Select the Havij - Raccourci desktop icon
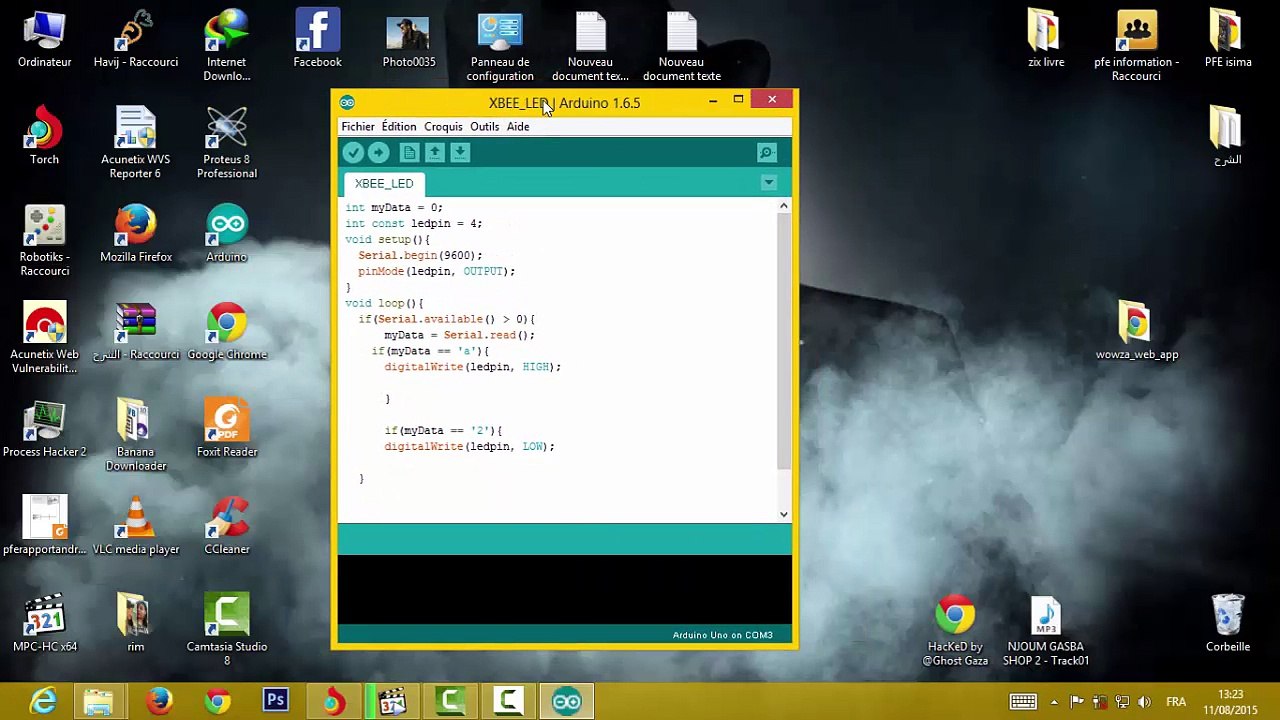This screenshot has height=720, width=1280. 136,40
